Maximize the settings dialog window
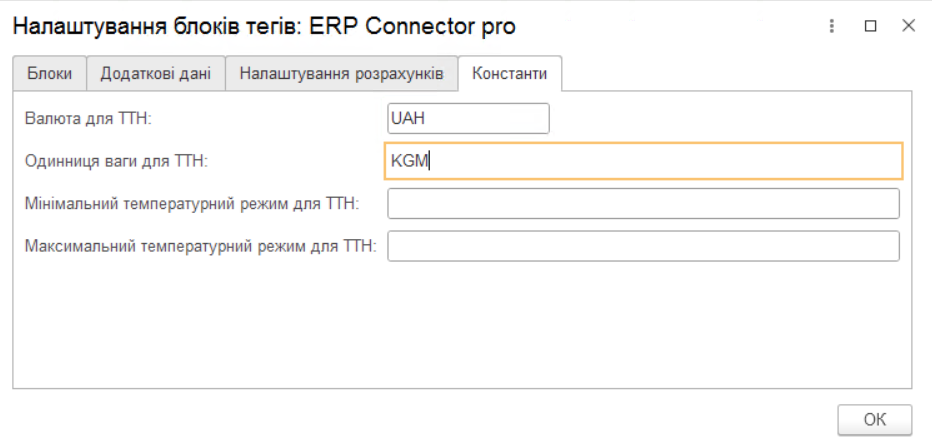932x439 pixels. point(870,27)
